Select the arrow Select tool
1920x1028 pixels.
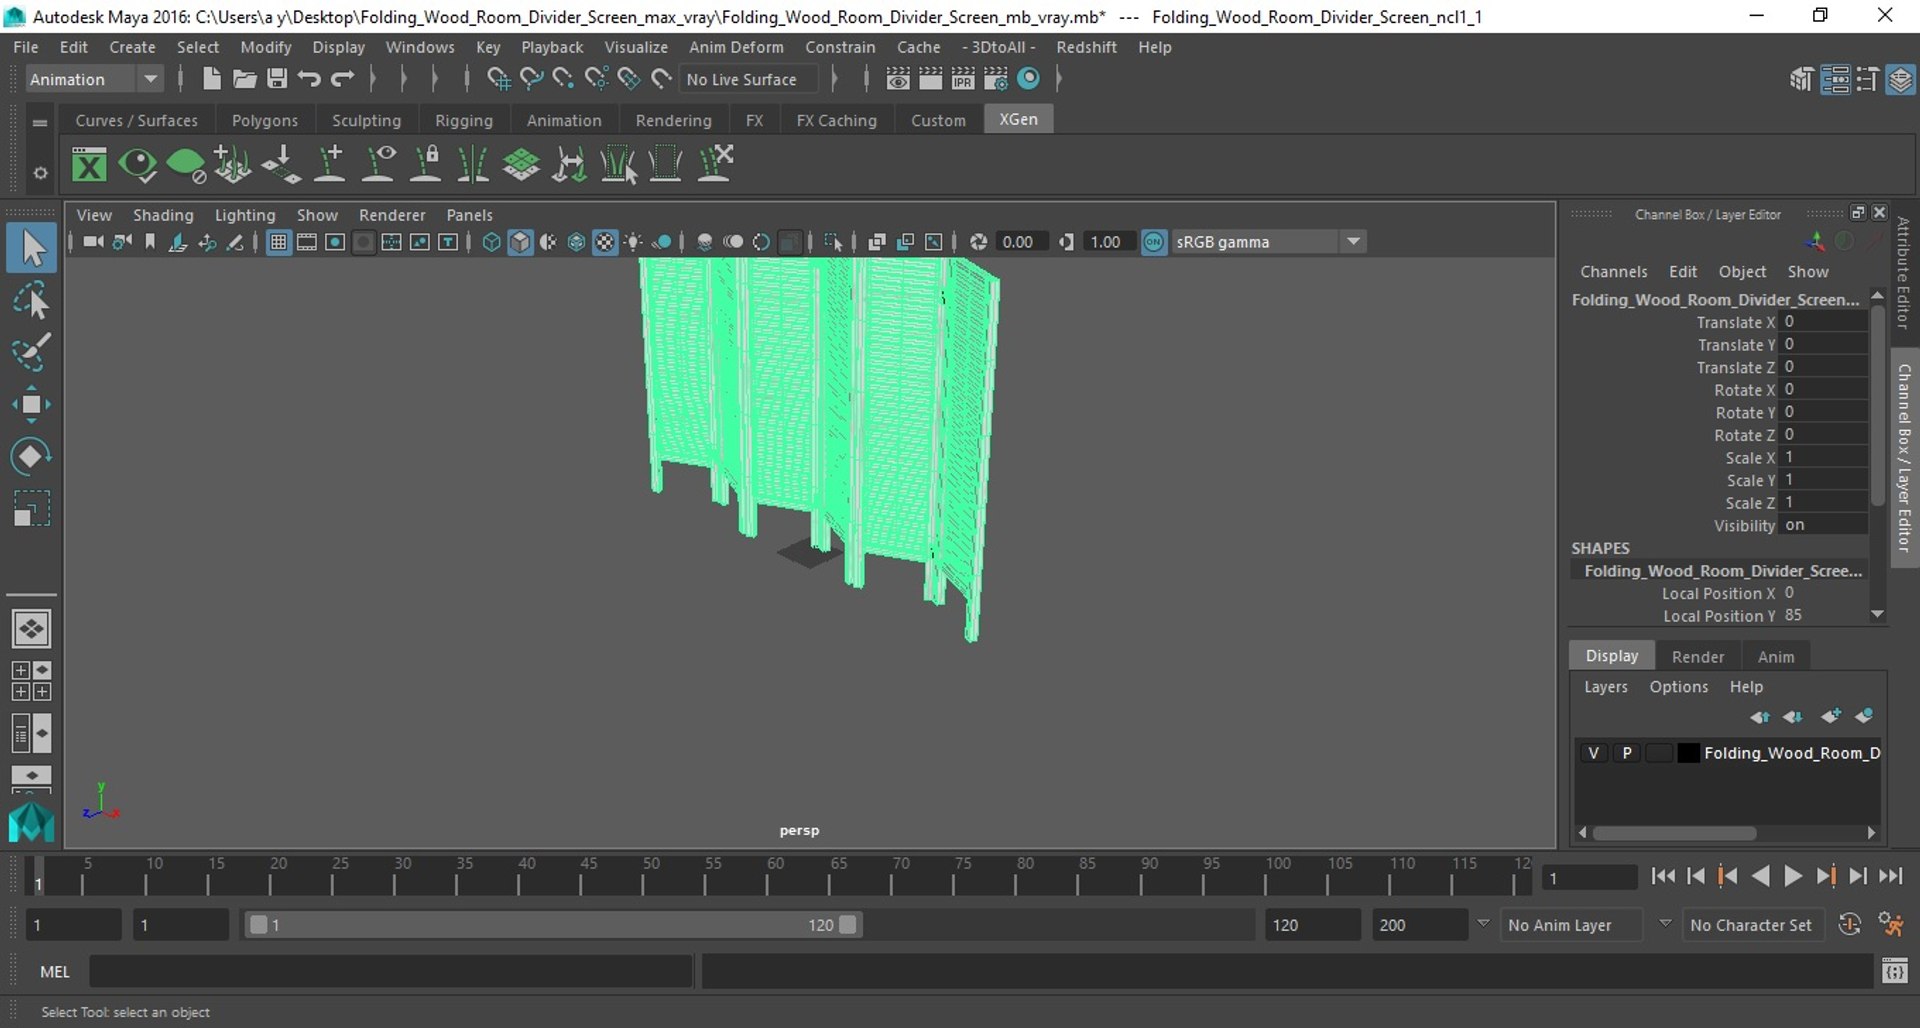click(x=32, y=248)
